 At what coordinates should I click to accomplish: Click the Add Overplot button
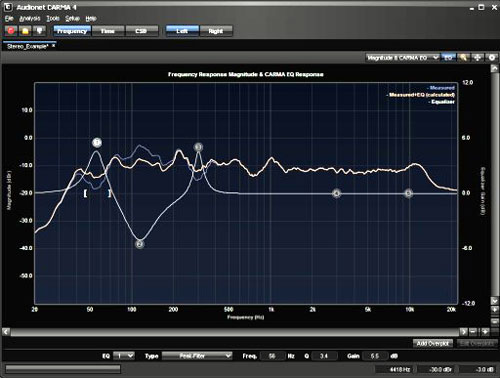[x=433, y=343]
